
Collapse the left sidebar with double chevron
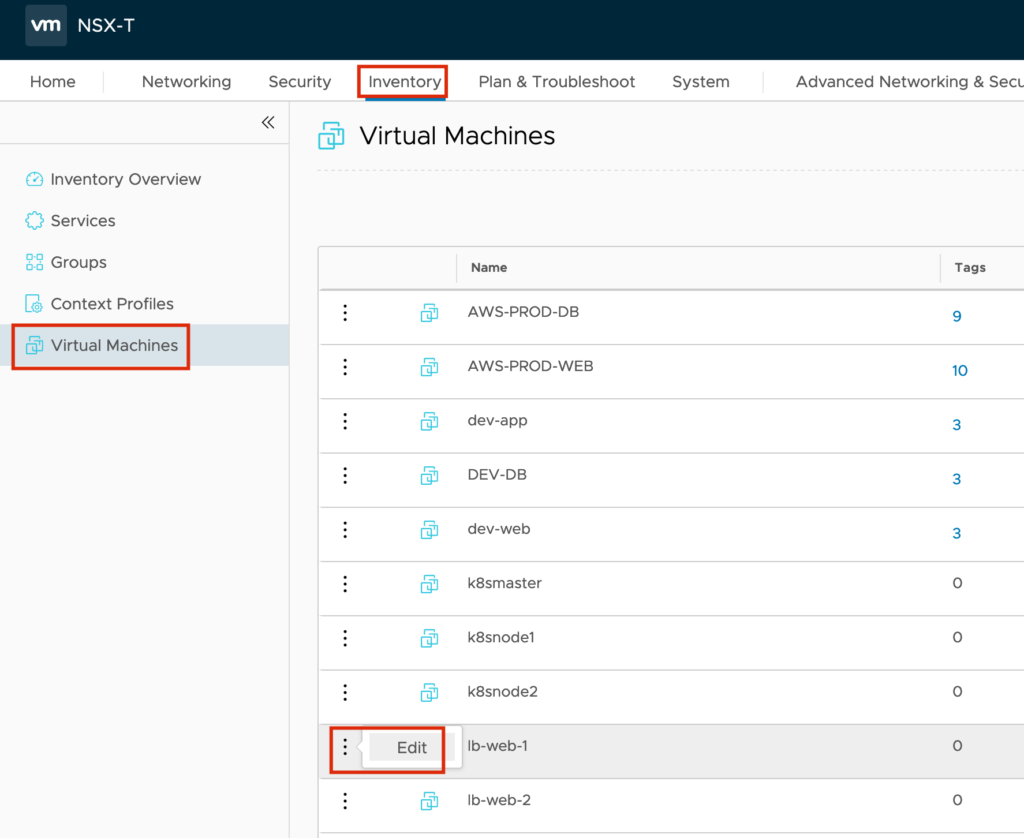pos(267,122)
